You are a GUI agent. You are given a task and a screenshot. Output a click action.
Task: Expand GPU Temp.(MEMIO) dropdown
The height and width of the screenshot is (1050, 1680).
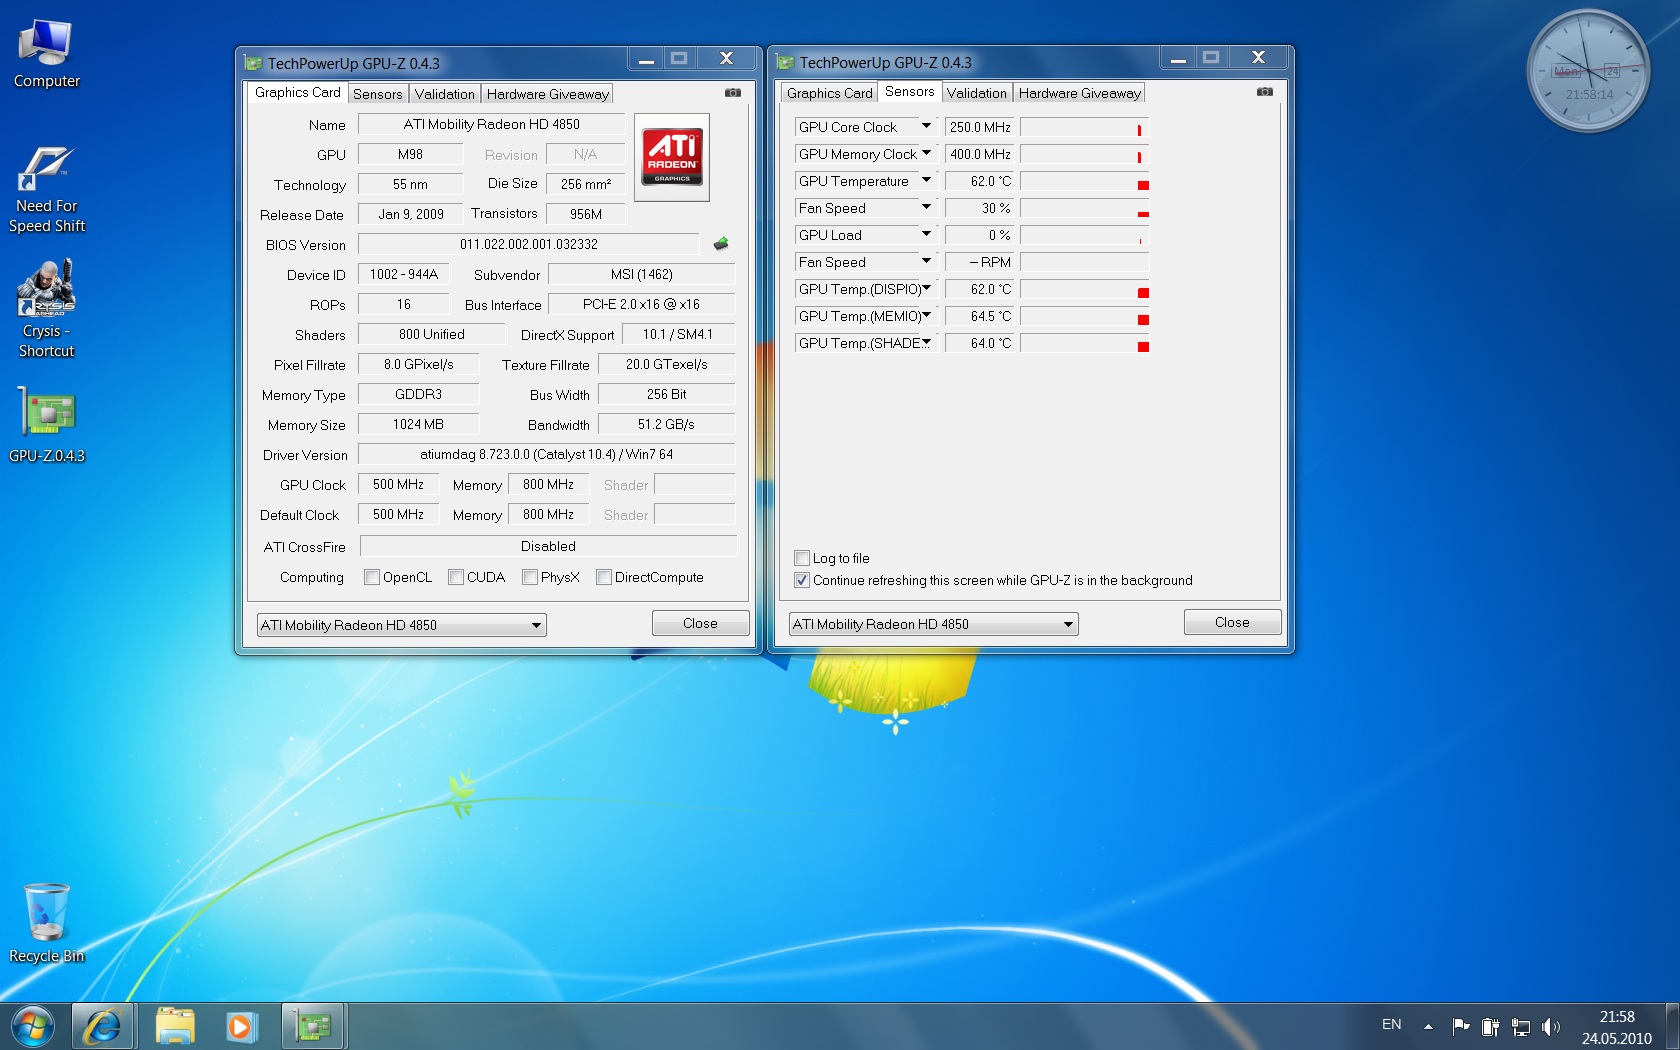[926, 315]
